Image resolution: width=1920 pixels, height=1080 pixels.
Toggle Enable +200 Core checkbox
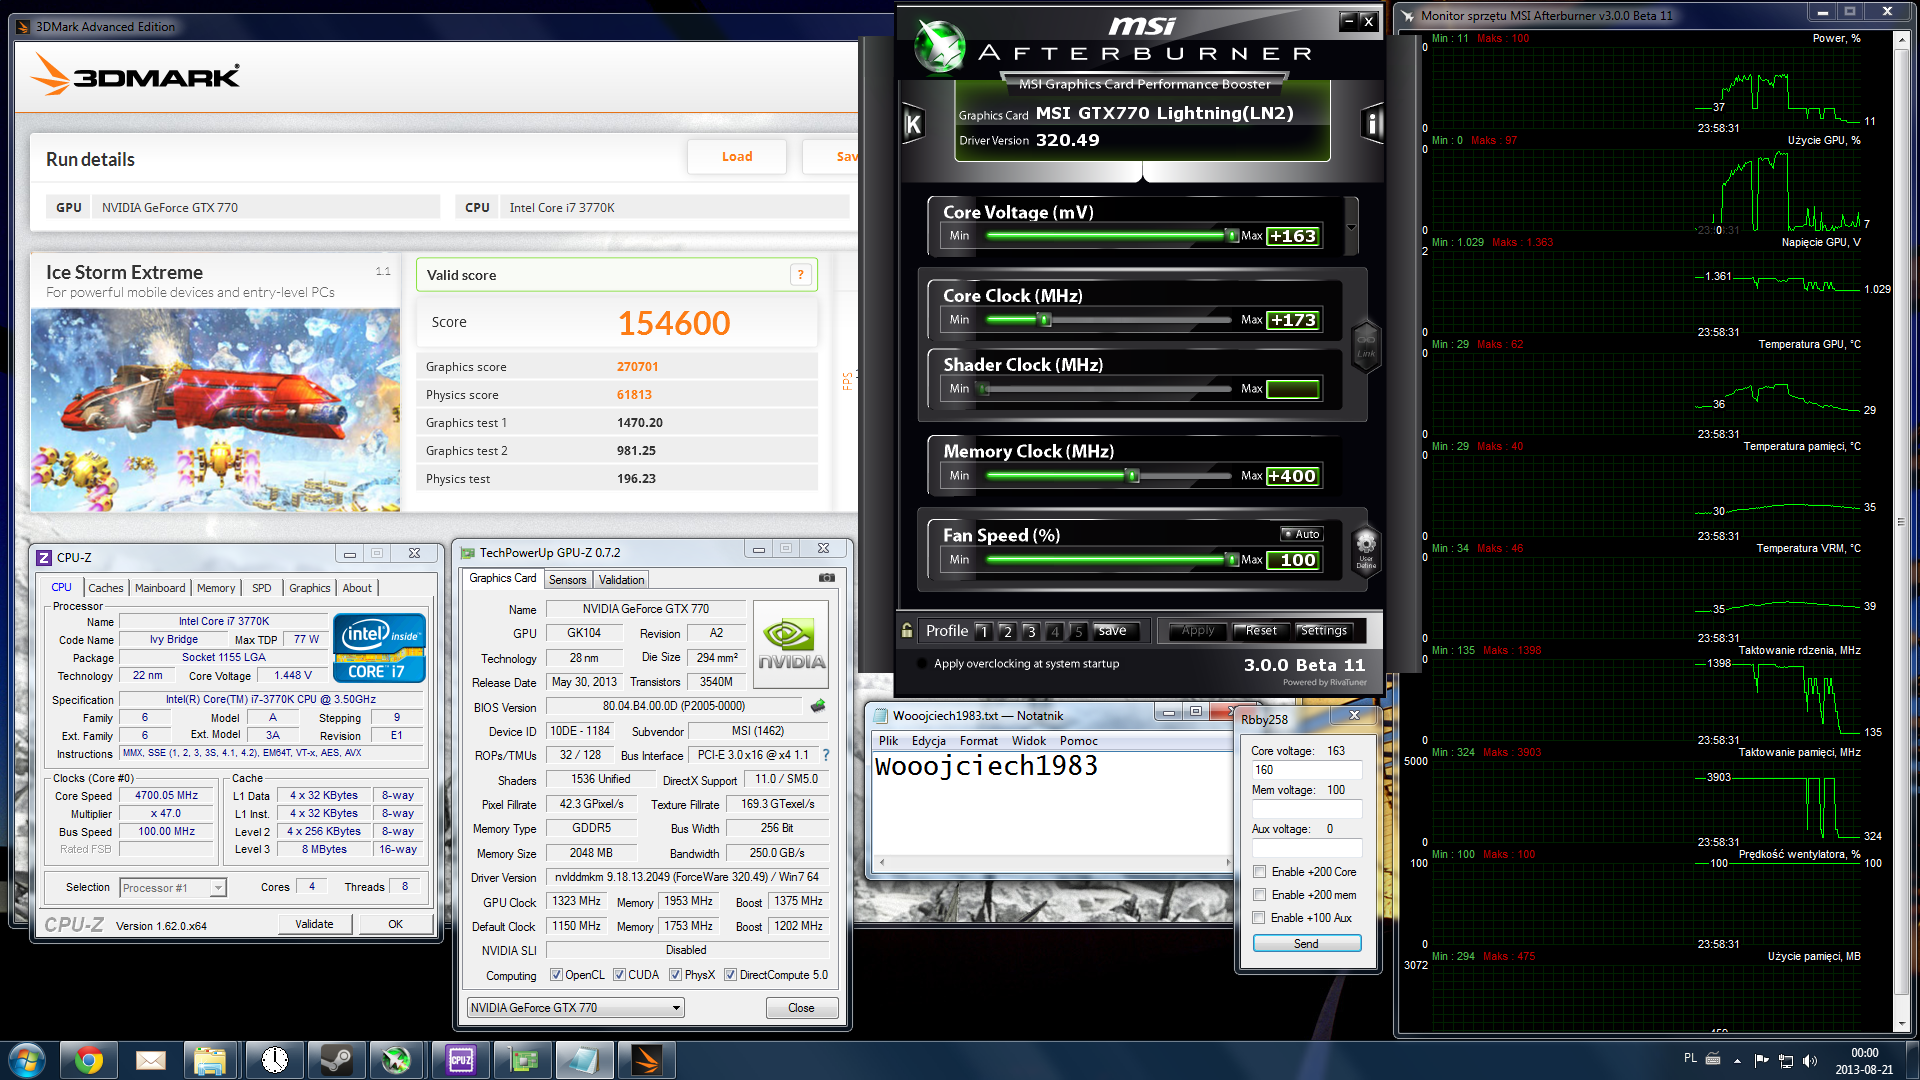(1260, 872)
